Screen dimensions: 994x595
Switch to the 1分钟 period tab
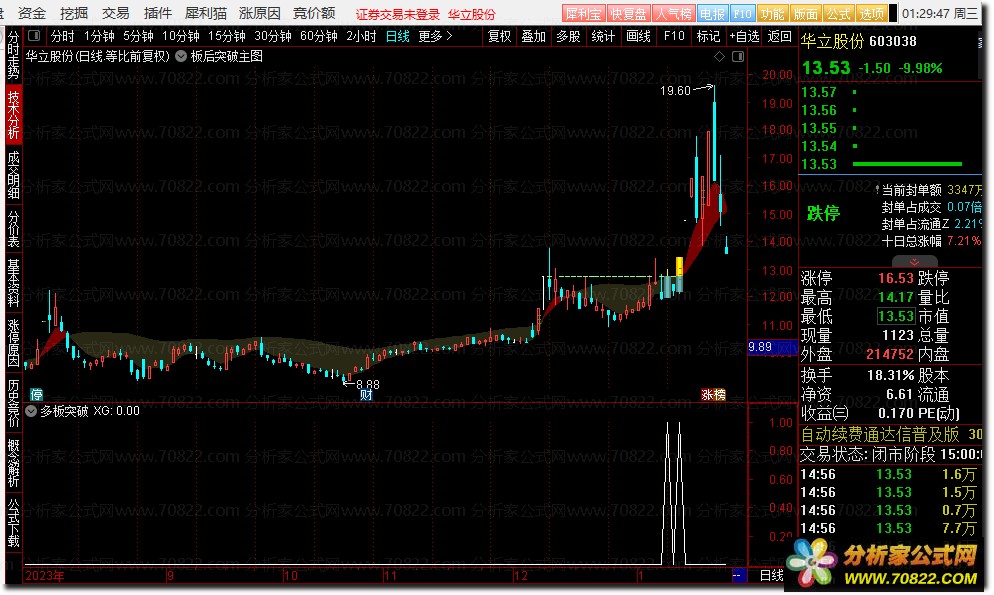99,36
